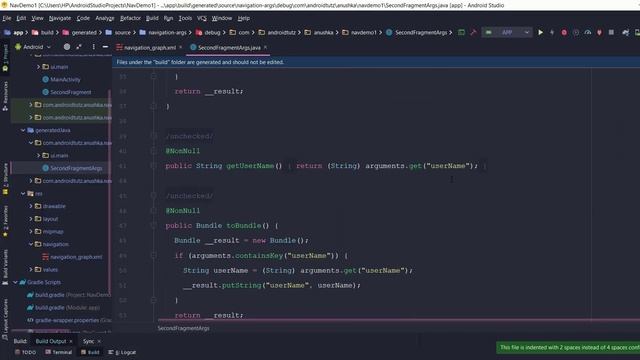Open build.gradle (Module: app) file

click(x=63, y=307)
